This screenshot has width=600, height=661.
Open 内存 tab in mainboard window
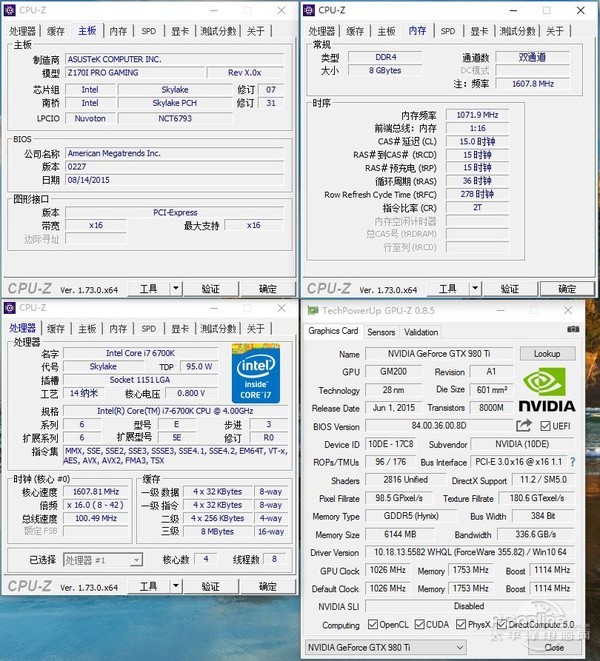pyautogui.click(x=118, y=31)
